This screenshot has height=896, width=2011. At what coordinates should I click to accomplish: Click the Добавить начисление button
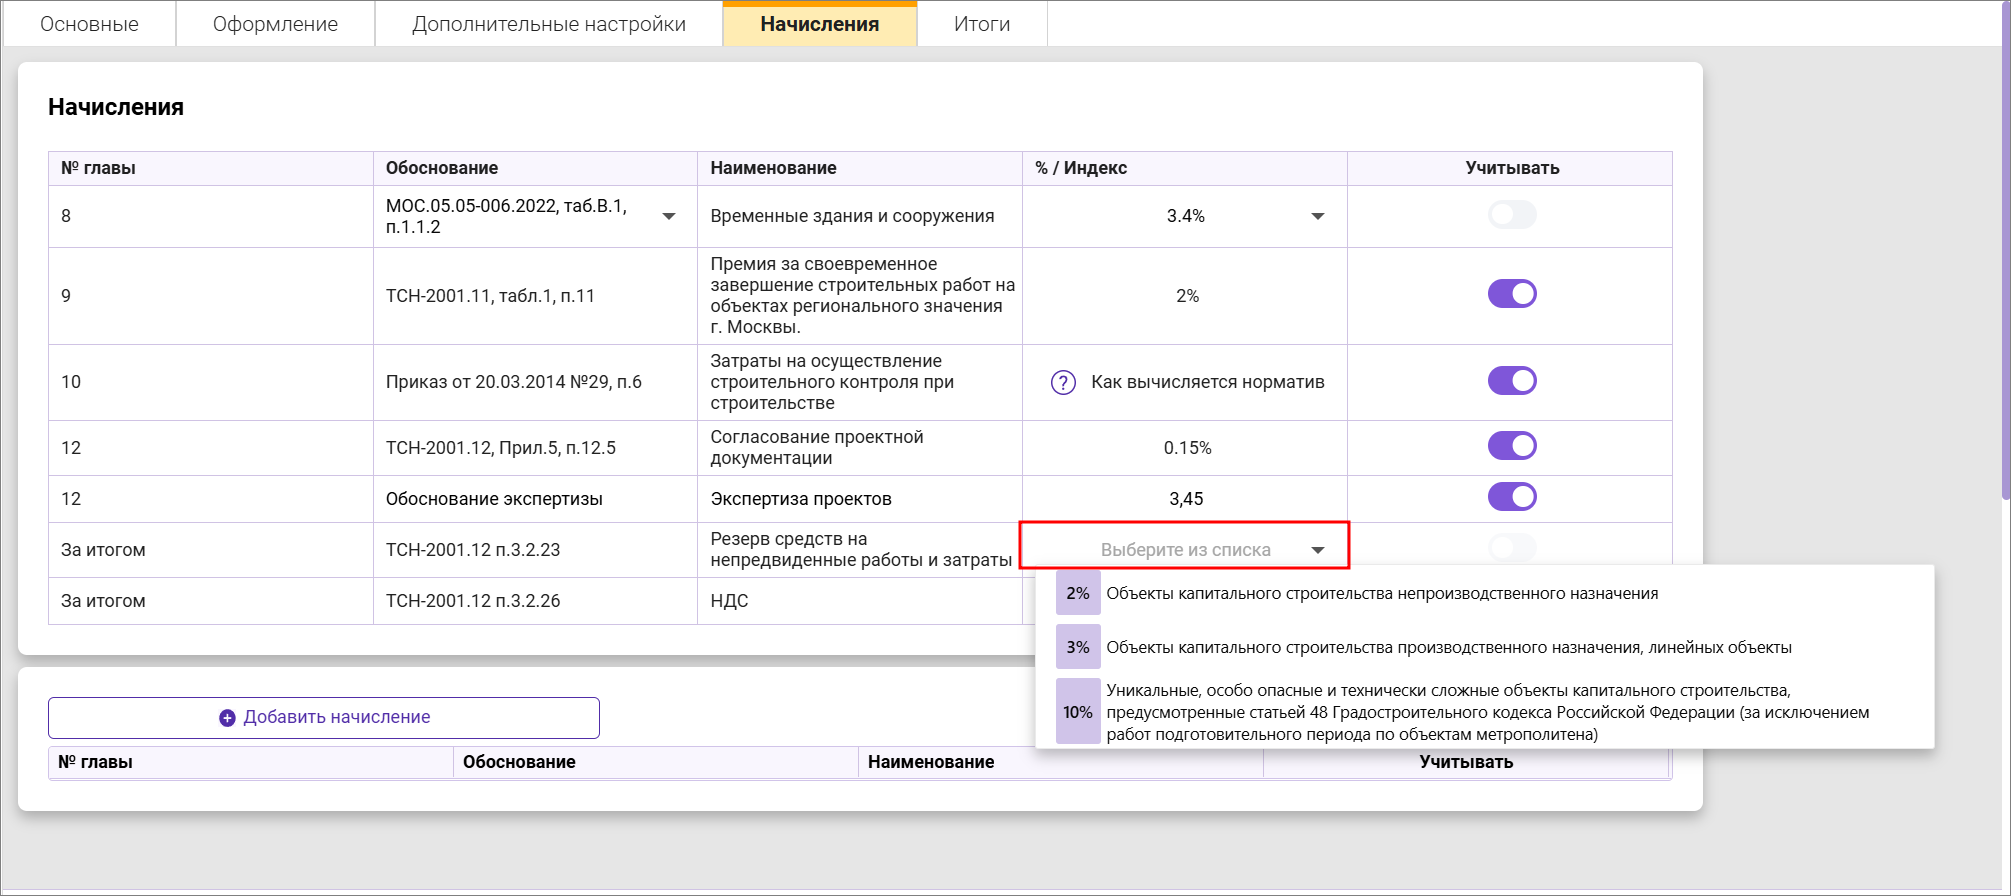tap(324, 718)
